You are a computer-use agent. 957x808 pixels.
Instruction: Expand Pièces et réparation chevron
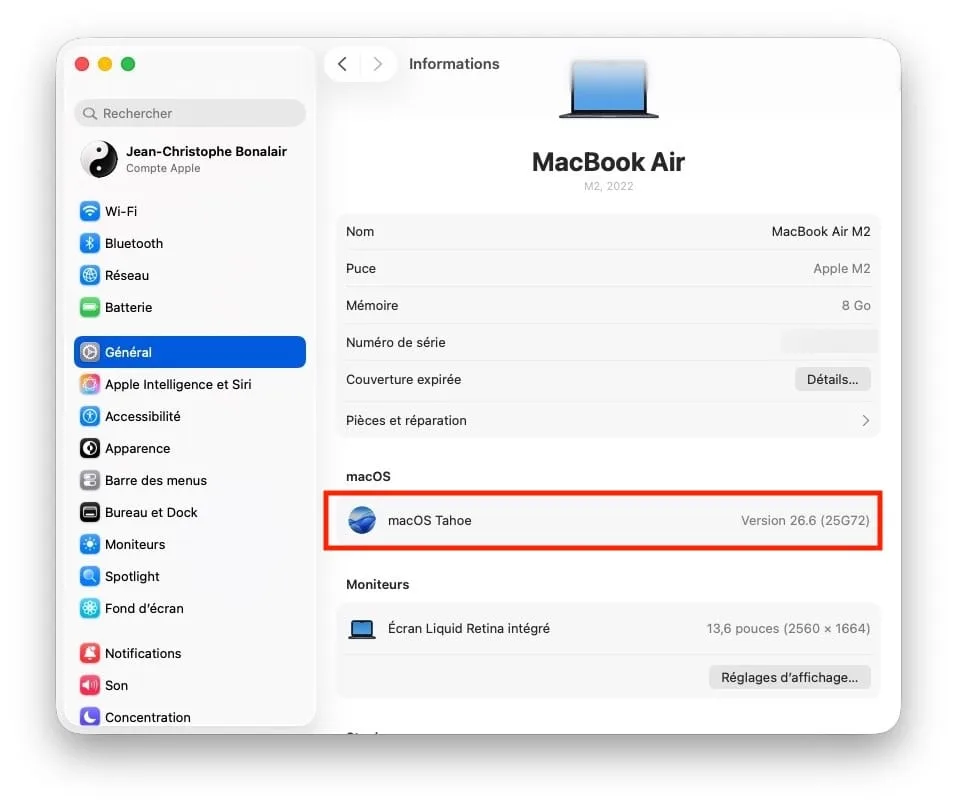[865, 420]
